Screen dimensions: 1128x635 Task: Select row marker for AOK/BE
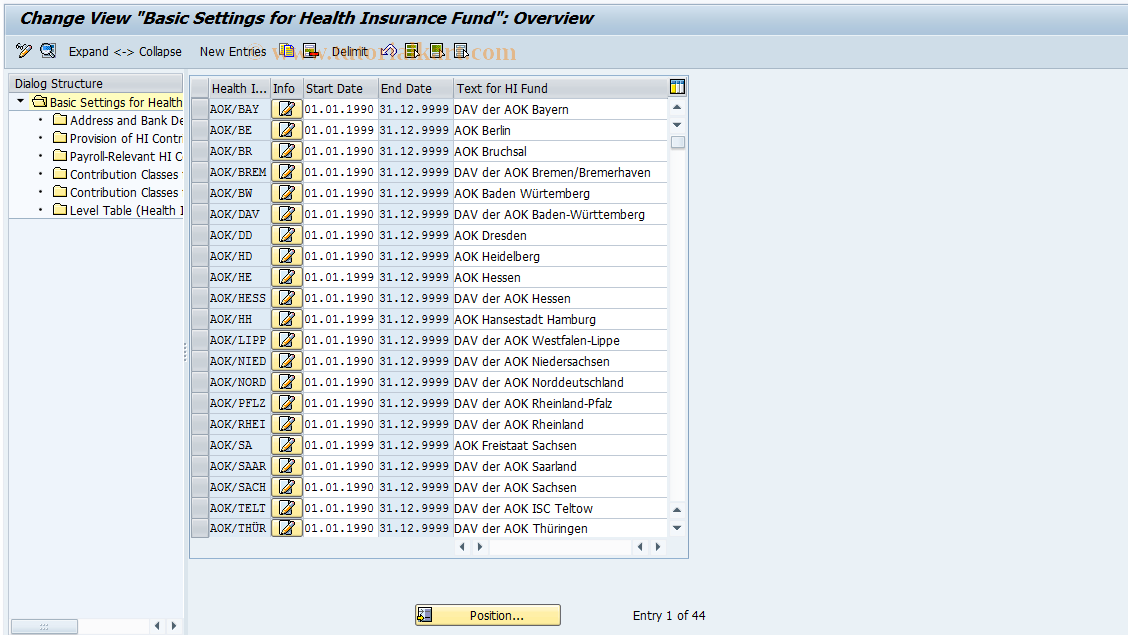pyautogui.click(x=200, y=130)
